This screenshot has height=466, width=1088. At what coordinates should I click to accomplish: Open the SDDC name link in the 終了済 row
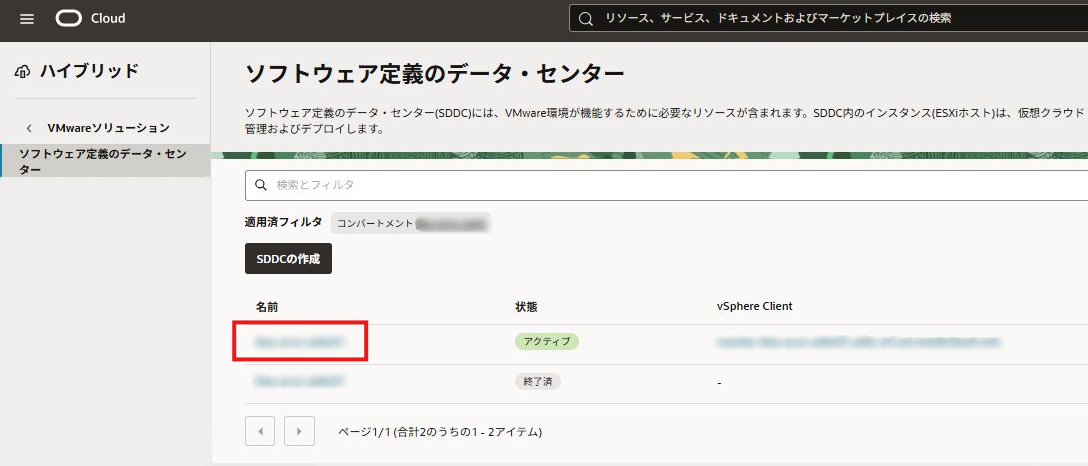pos(299,381)
